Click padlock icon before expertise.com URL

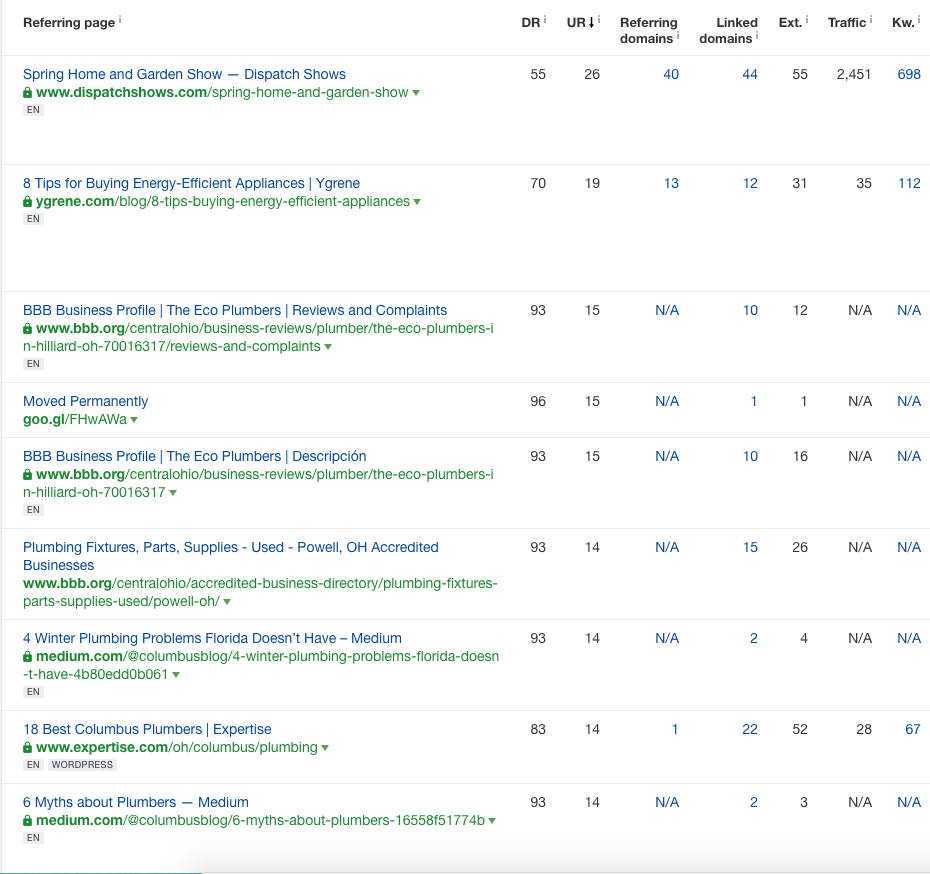click(x=27, y=748)
